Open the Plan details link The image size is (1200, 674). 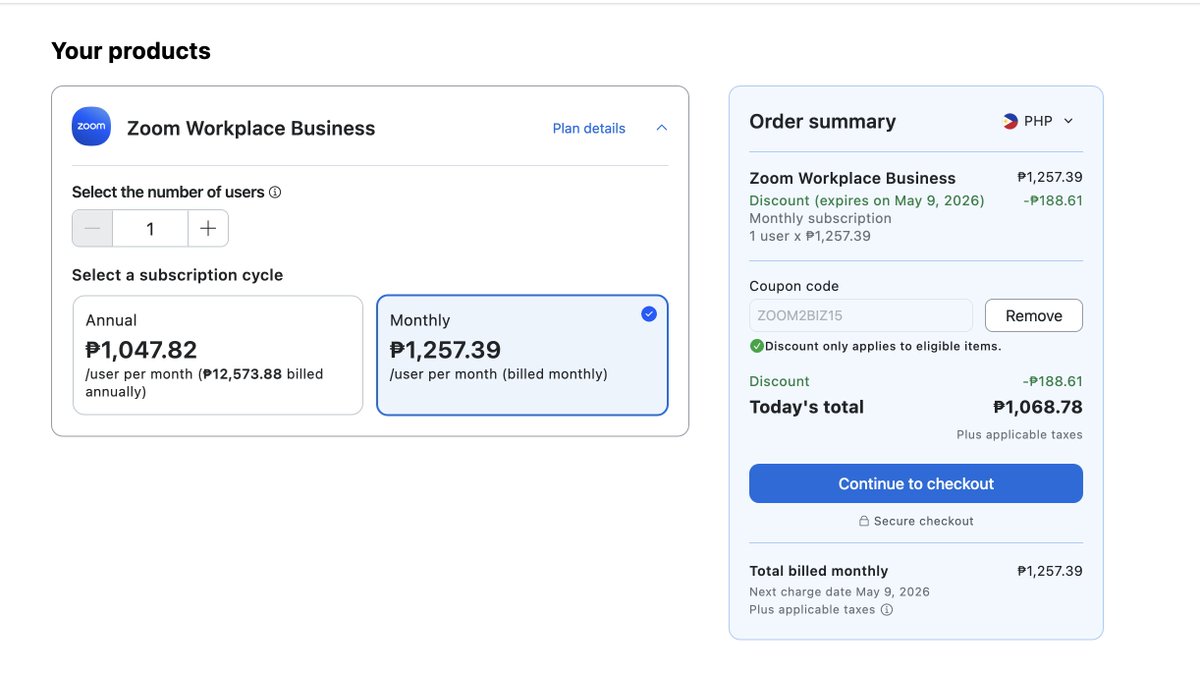589,128
